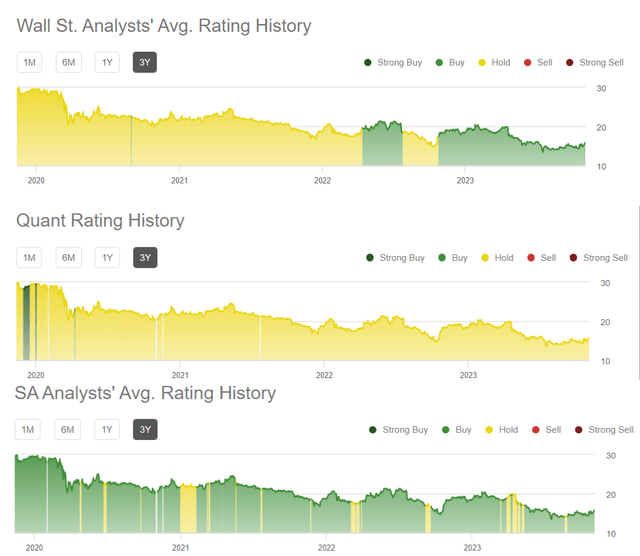
Task: Toggle Sell legend dot in Quant Rating chart
Action: [531, 258]
